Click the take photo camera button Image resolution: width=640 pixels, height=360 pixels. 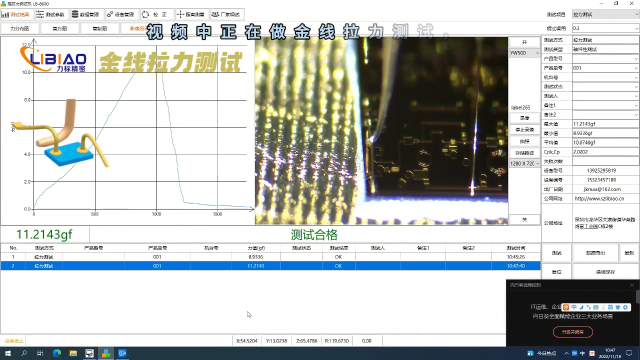pyautogui.click(x=524, y=141)
